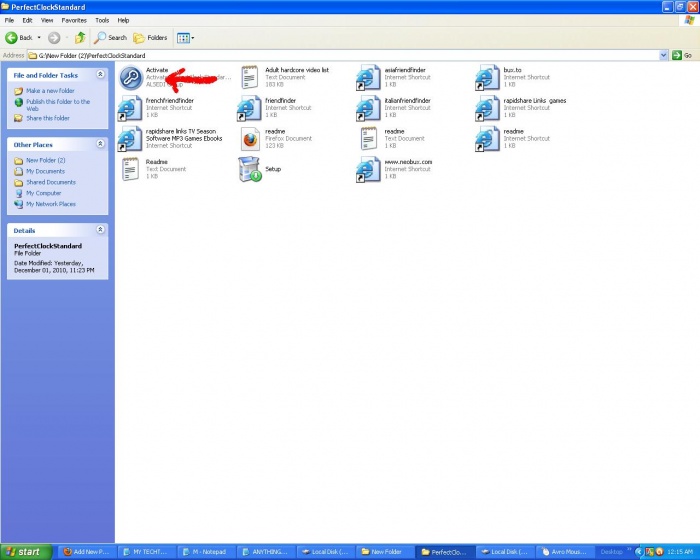Screen dimensions: 700x560
Task: Switch to MY TECHT... taskbar button
Action: coord(145,552)
